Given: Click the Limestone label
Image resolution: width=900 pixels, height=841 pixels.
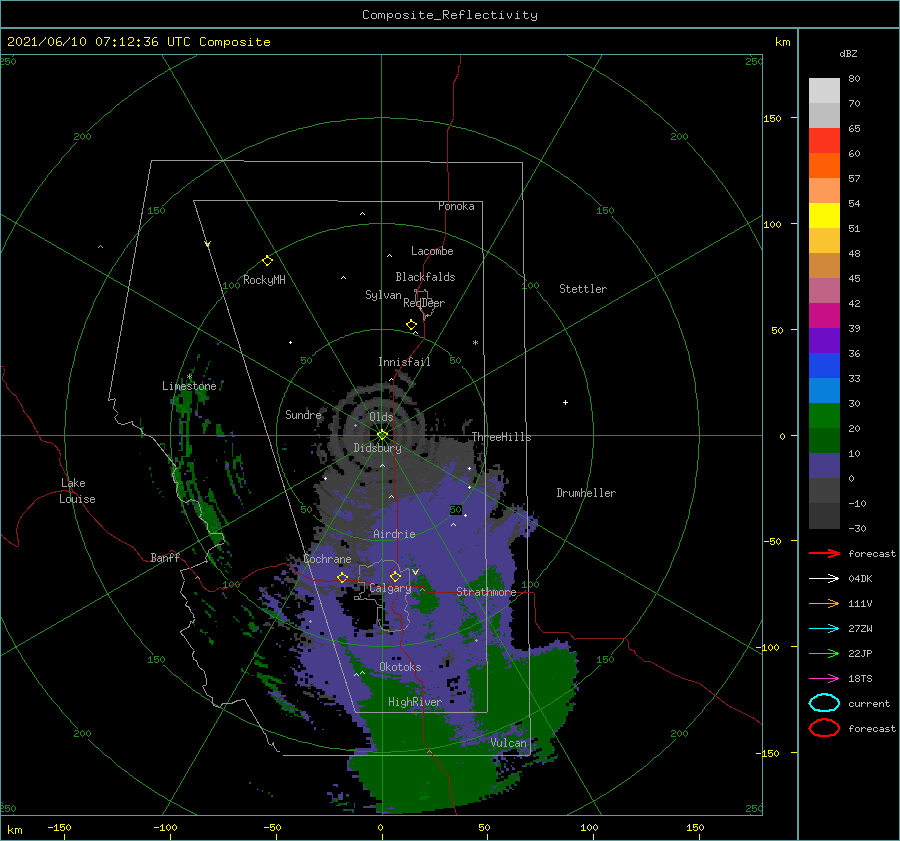Looking at the screenshot, I should tap(189, 386).
